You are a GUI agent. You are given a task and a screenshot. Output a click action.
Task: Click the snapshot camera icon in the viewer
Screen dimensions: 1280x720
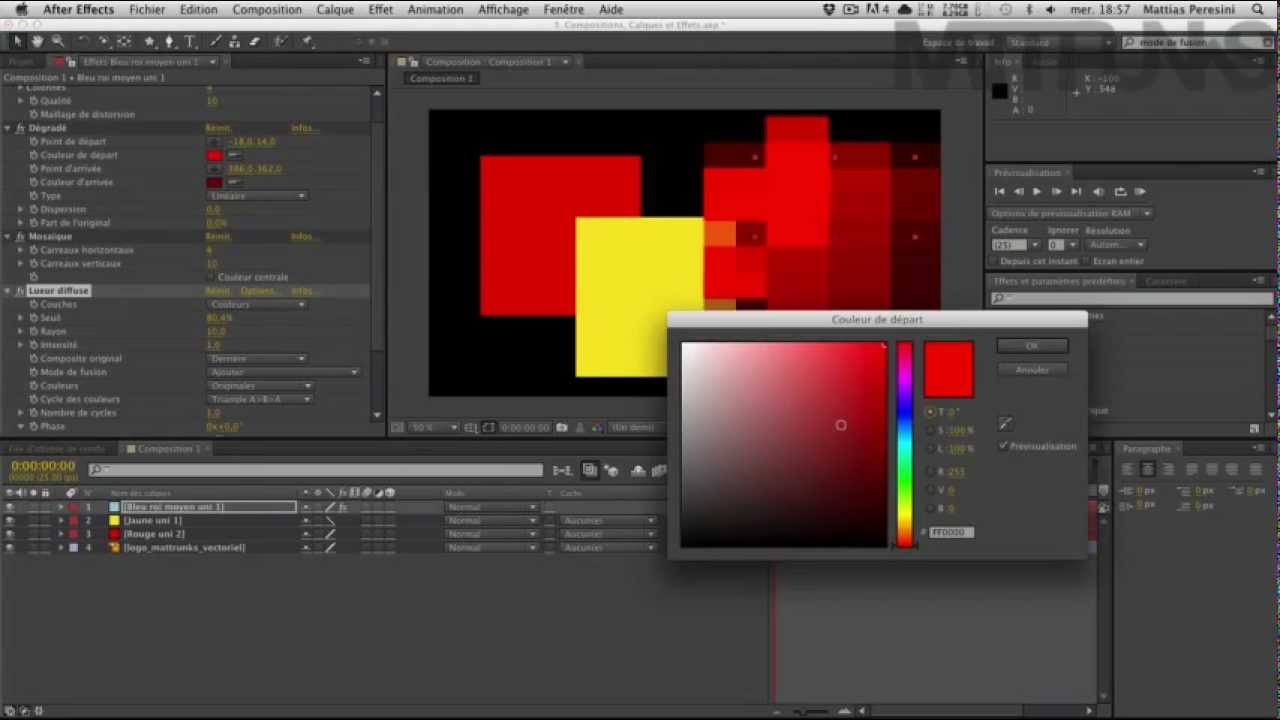point(562,427)
